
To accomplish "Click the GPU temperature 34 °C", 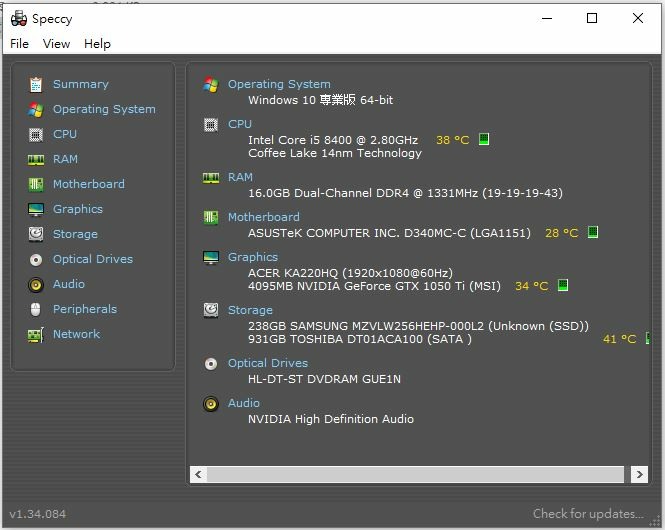I will [531, 286].
